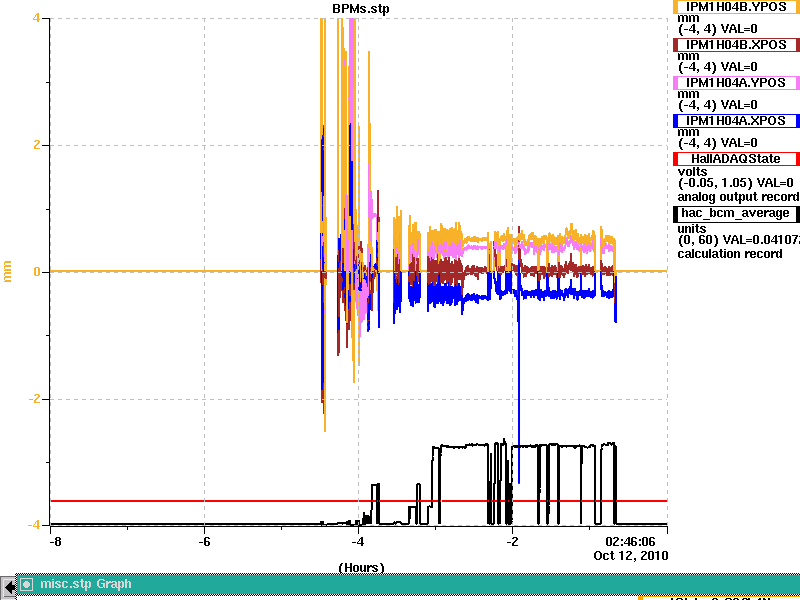Select the IPM1H04B.YPOS legend entry
The height and width of the screenshot is (600, 800).
(x=736, y=7)
